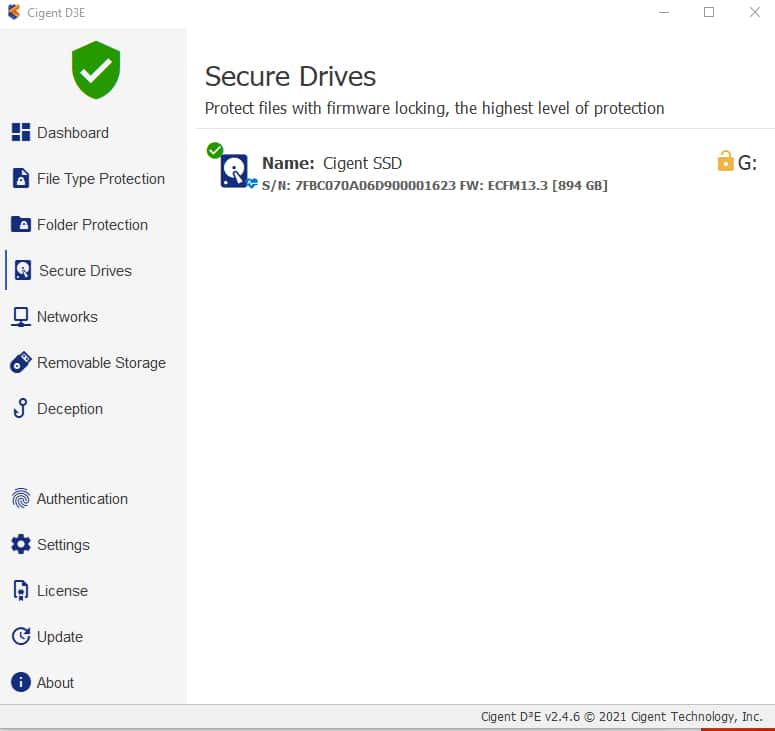Open the Dashboard grid icon
775x731 pixels.
click(21, 132)
